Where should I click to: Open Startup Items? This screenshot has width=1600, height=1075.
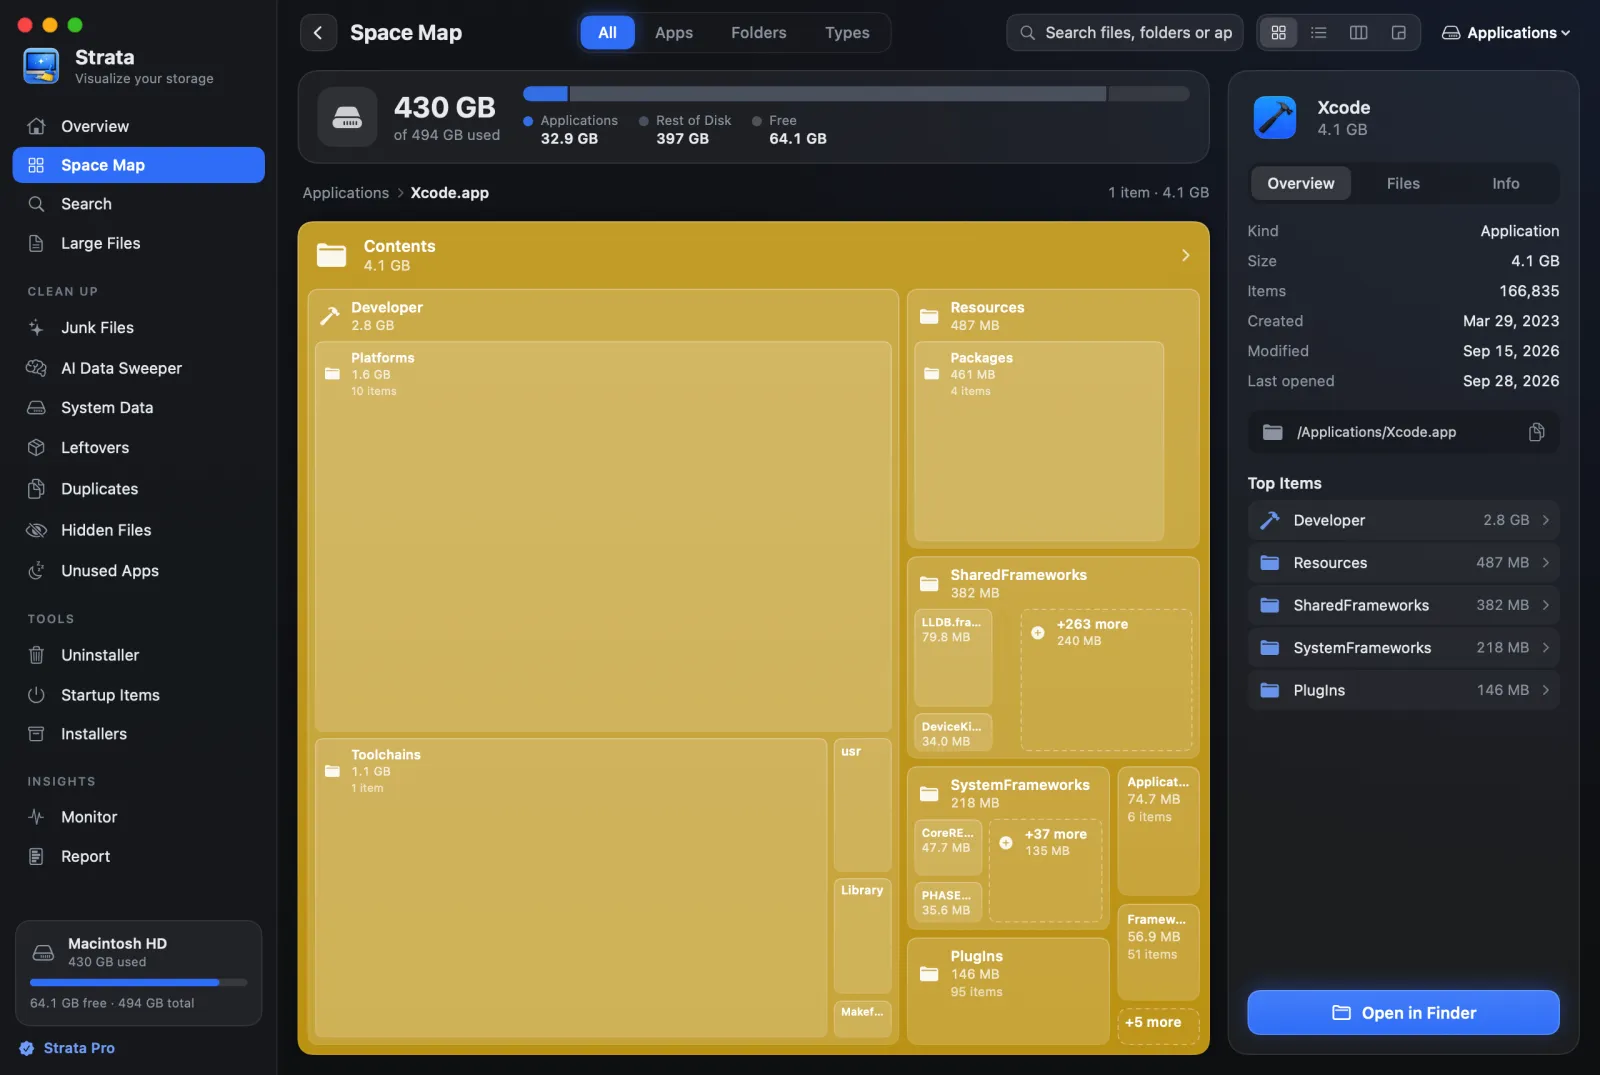tap(138, 695)
